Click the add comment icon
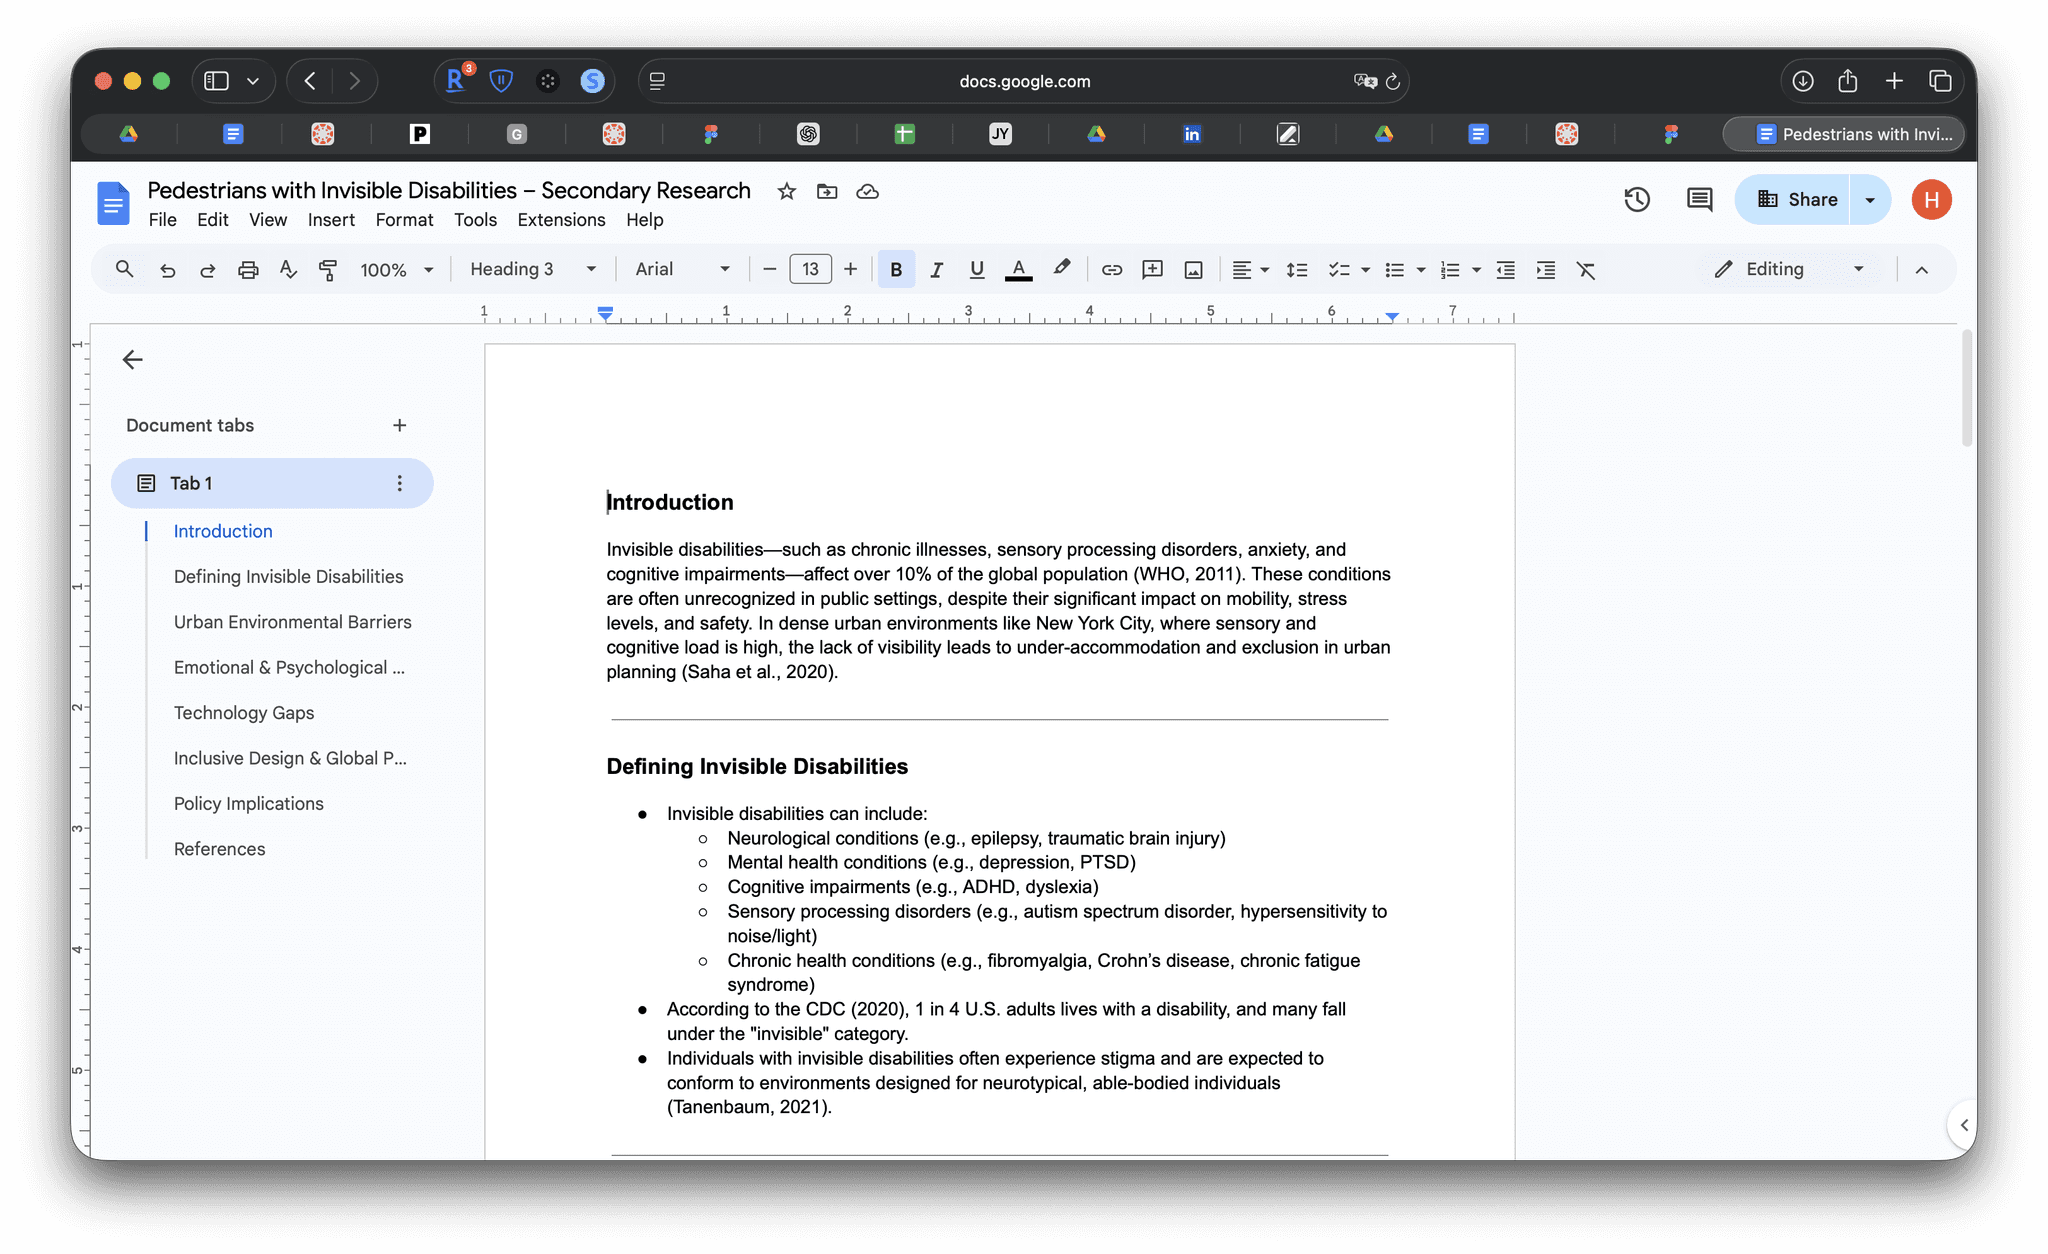This screenshot has height=1254, width=2048. click(1152, 269)
